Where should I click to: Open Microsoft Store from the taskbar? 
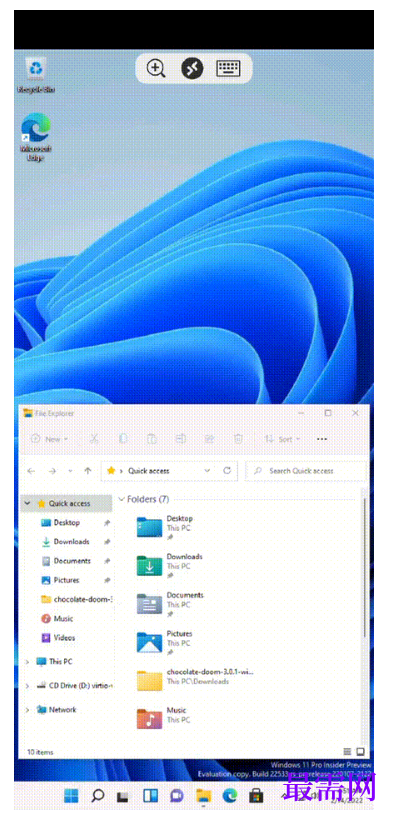click(256, 796)
